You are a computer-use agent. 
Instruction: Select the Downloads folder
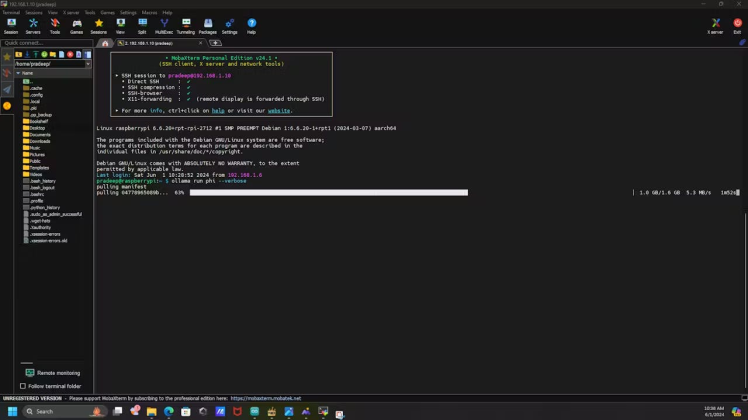[x=40, y=141]
